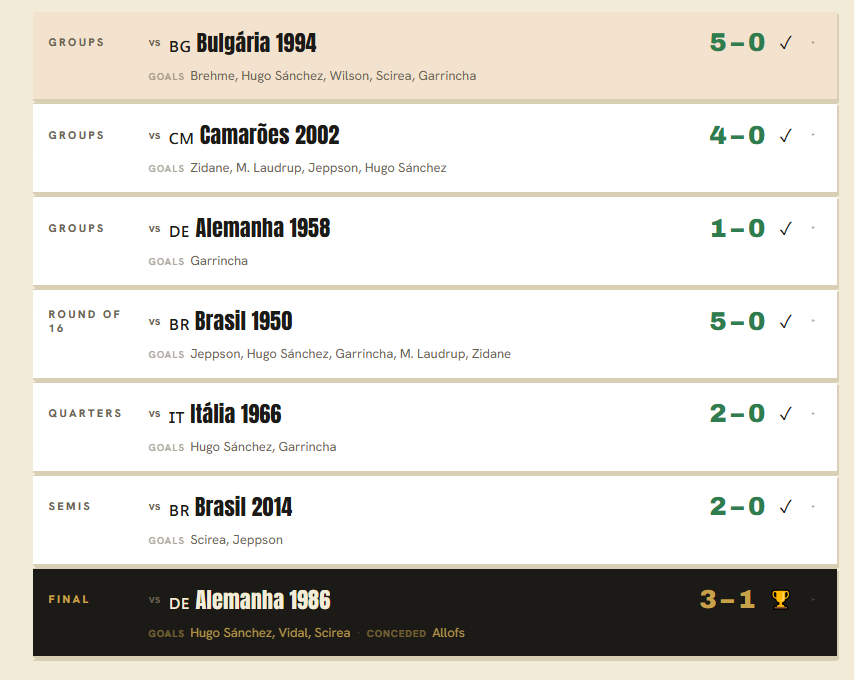Expand the Alemanha 1986 final row arrow
Viewport: 854px width, 680px height.
813,599
